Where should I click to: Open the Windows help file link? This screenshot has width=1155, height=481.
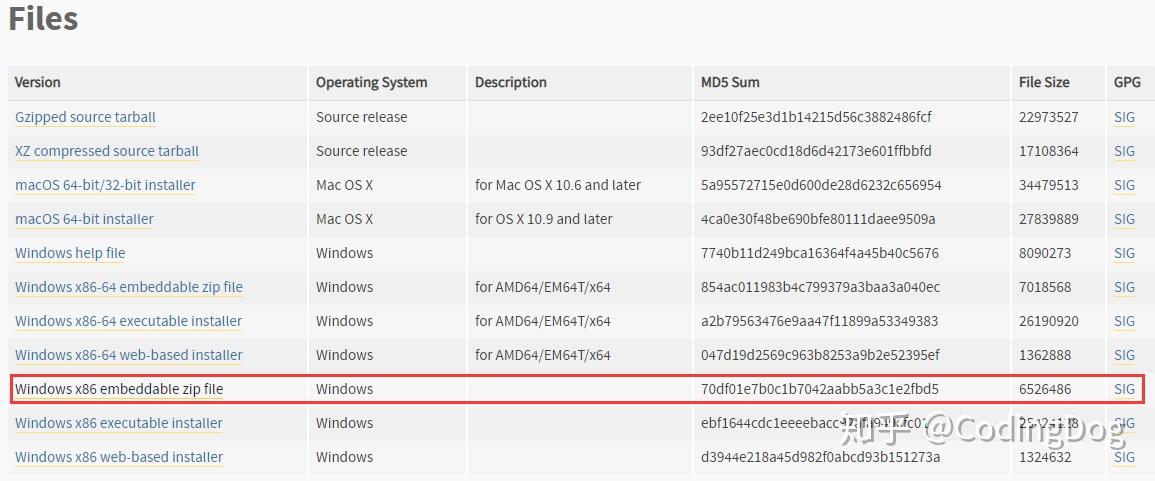click(x=70, y=253)
